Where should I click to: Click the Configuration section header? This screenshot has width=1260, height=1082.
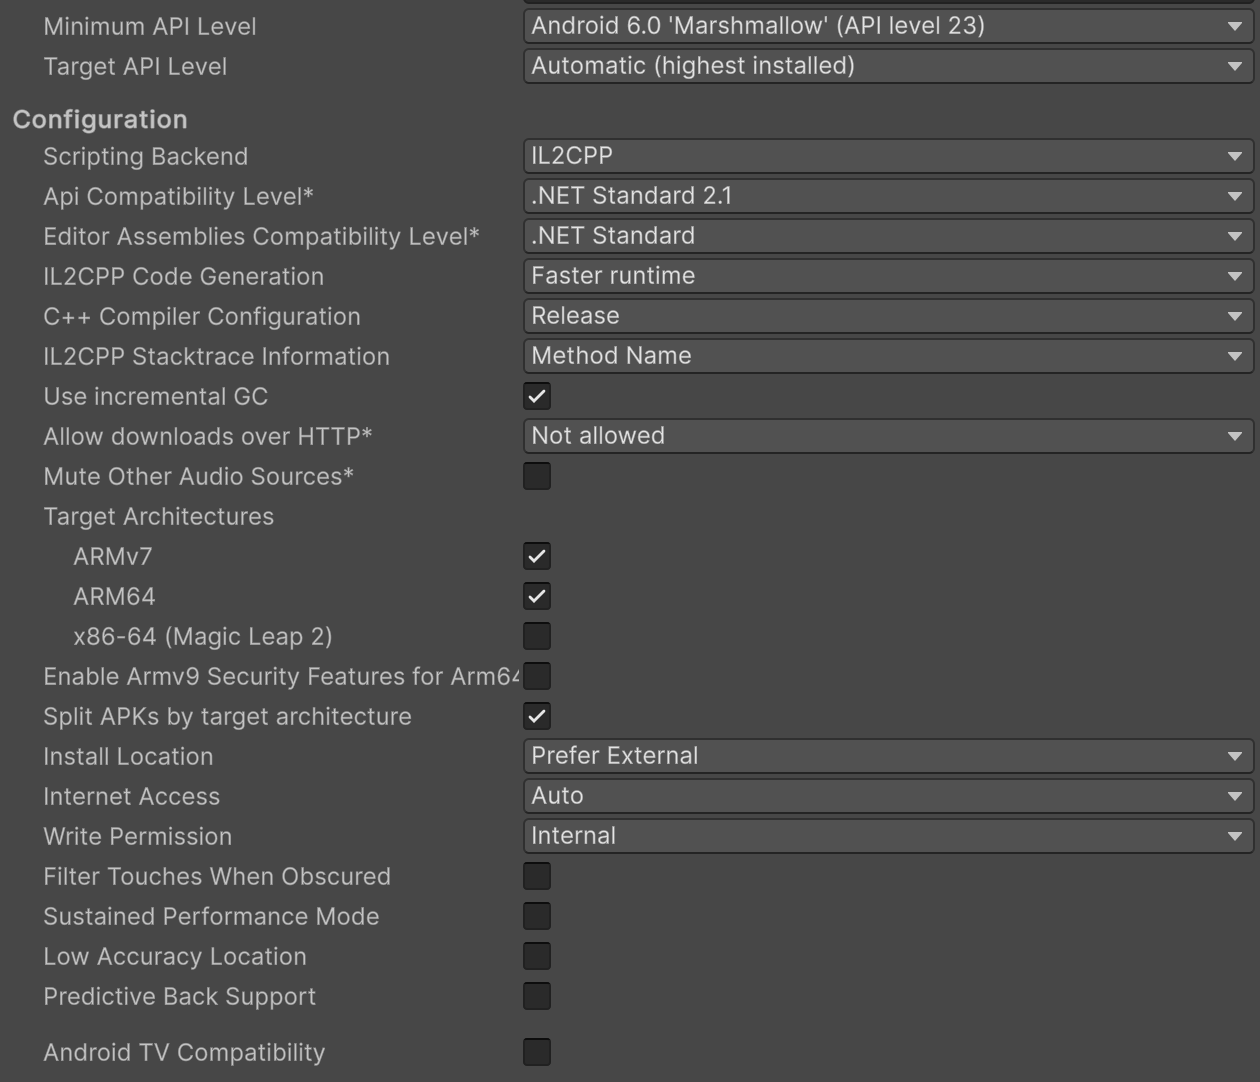coord(100,119)
